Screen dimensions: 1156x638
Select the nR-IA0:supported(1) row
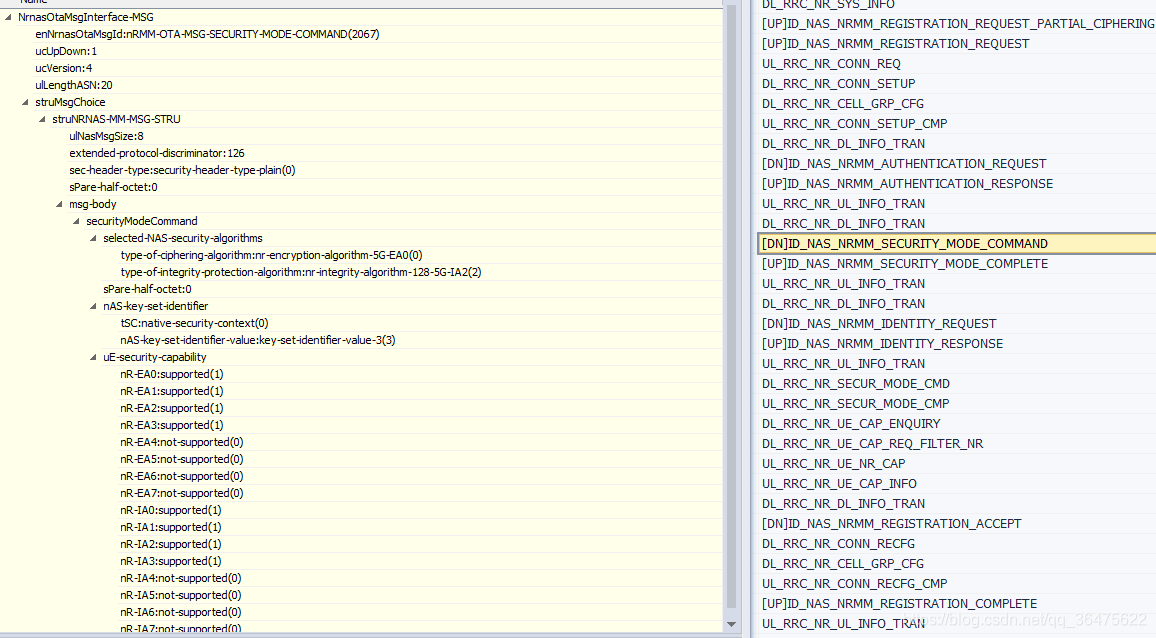pyautogui.click(x=170, y=510)
